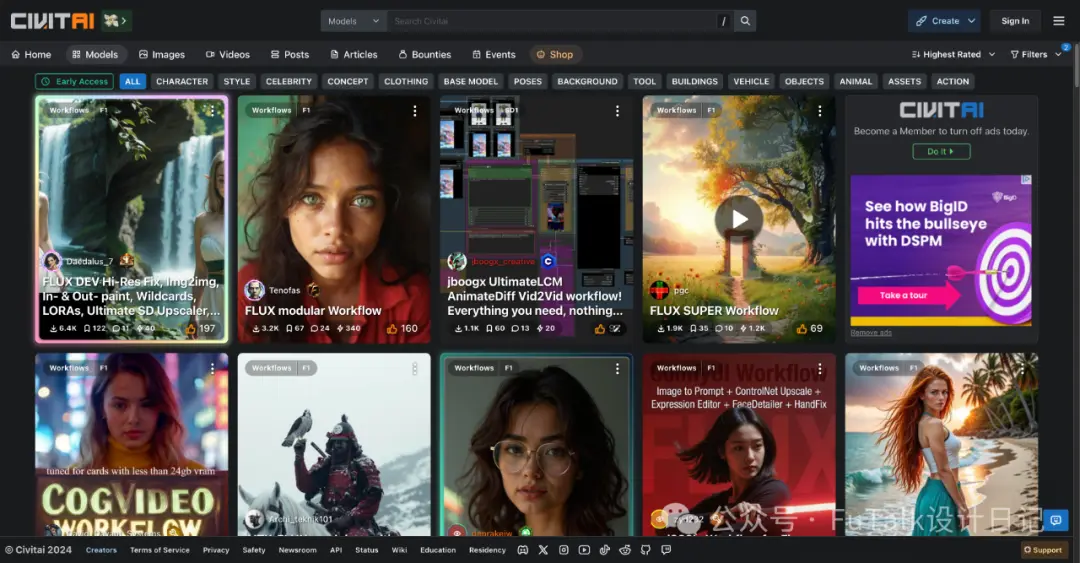Open the Twitch footer icon
The image size is (1080, 563).
666,550
